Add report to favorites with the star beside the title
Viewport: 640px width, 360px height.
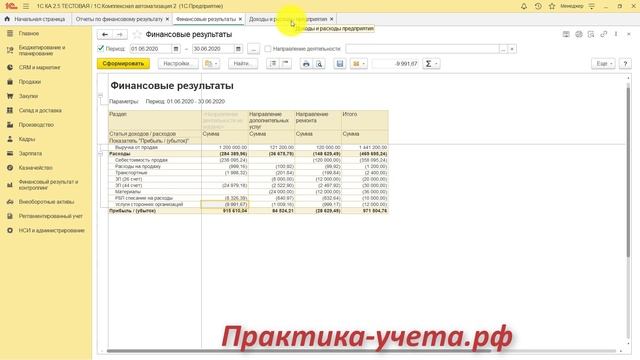[x=137, y=35]
